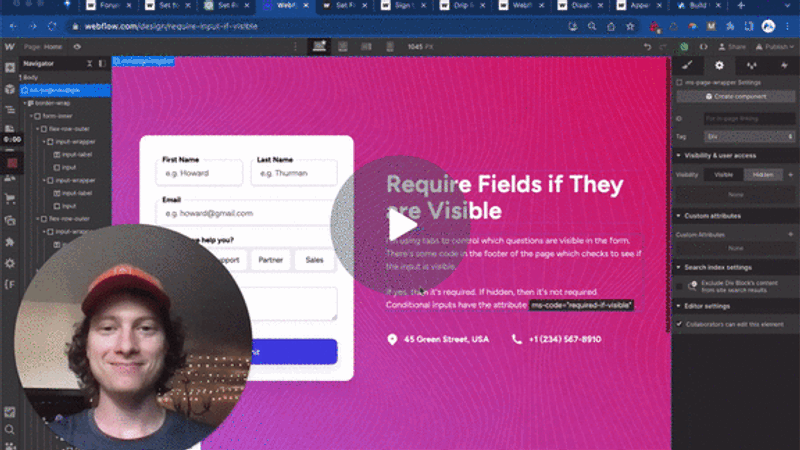Open the code export icon
The width and height of the screenshot is (800, 450).
(x=704, y=46)
